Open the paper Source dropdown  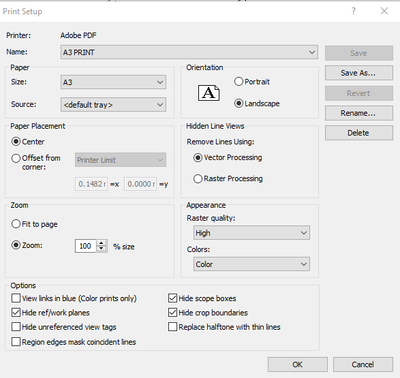pyautogui.click(x=113, y=105)
